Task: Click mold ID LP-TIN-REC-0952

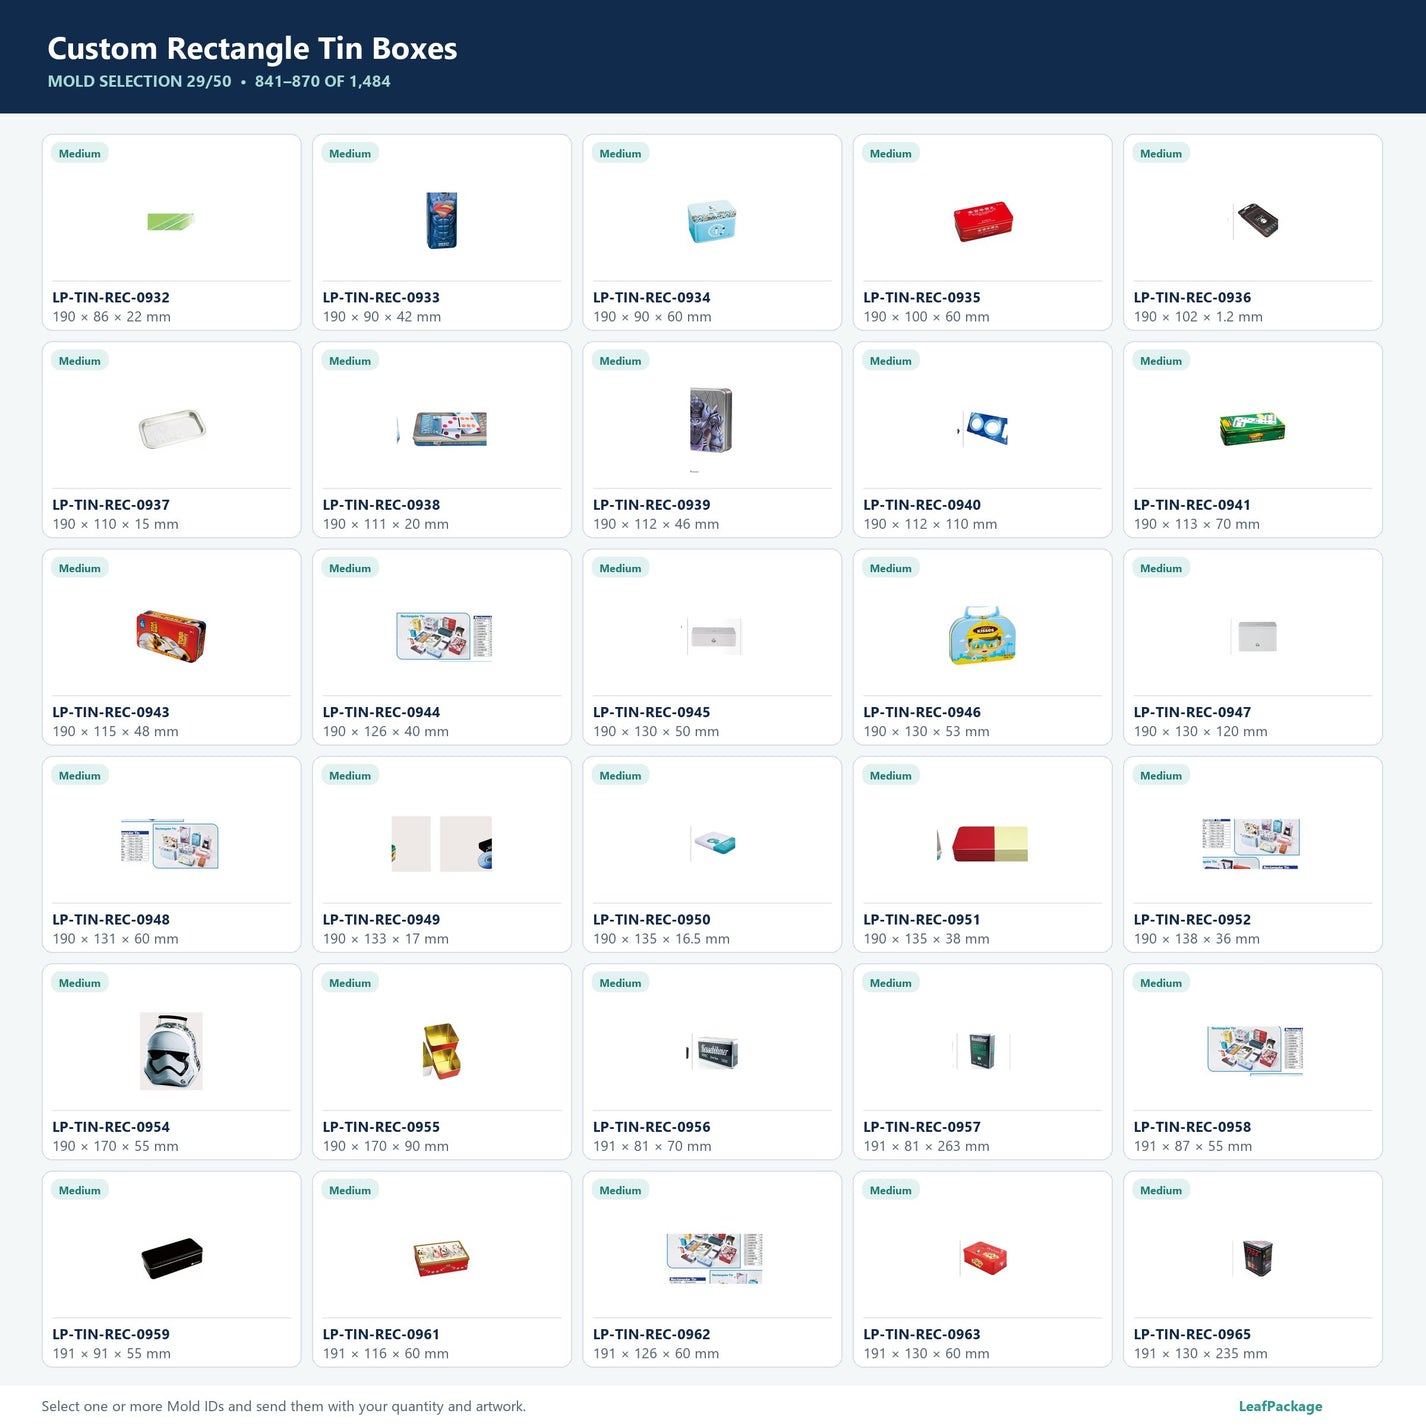Action: click(x=1192, y=919)
